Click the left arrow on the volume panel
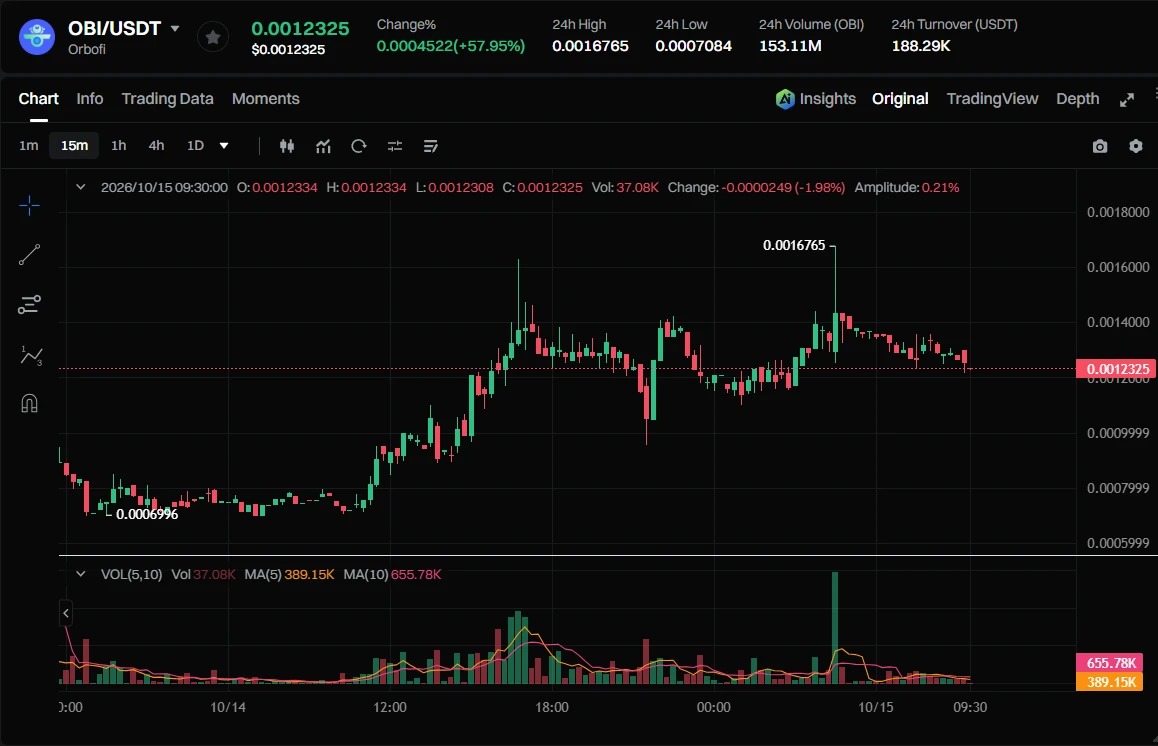Image resolution: width=1158 pixels, height=746 pixels. [x=66, y=613]
